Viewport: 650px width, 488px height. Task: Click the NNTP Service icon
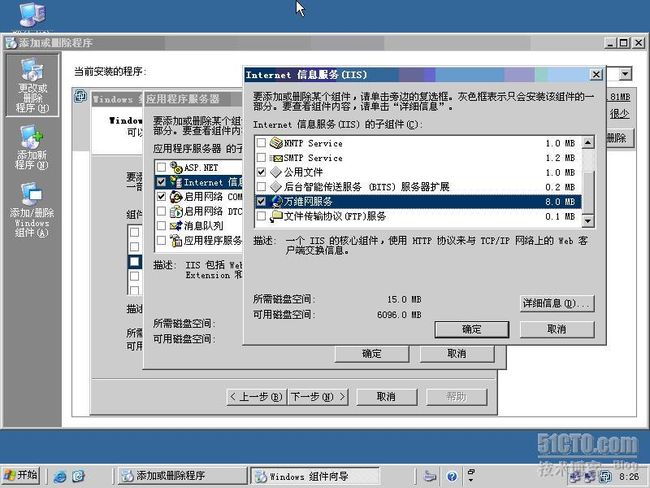[276, 143]
